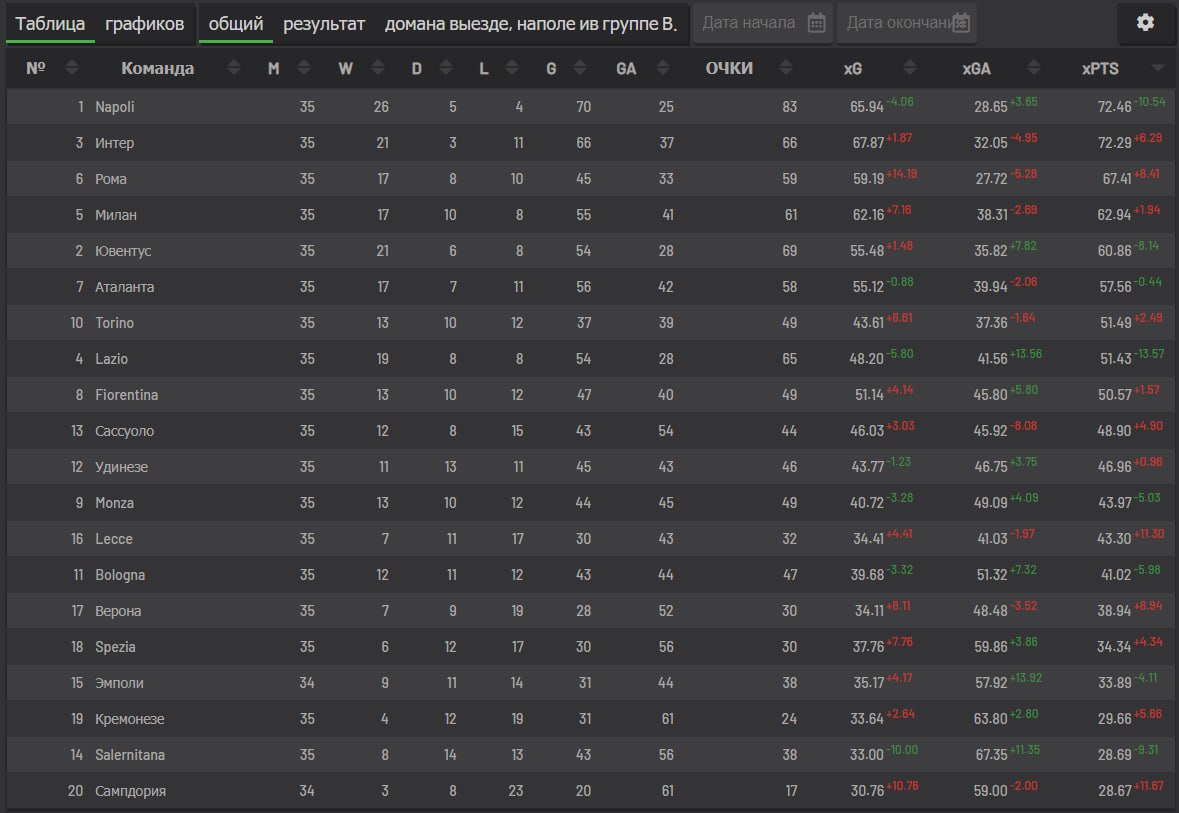This screenshot has height=813, width=1179.
Task: Sort by ОЧКИ points column arrows
Action: point(786,68)
